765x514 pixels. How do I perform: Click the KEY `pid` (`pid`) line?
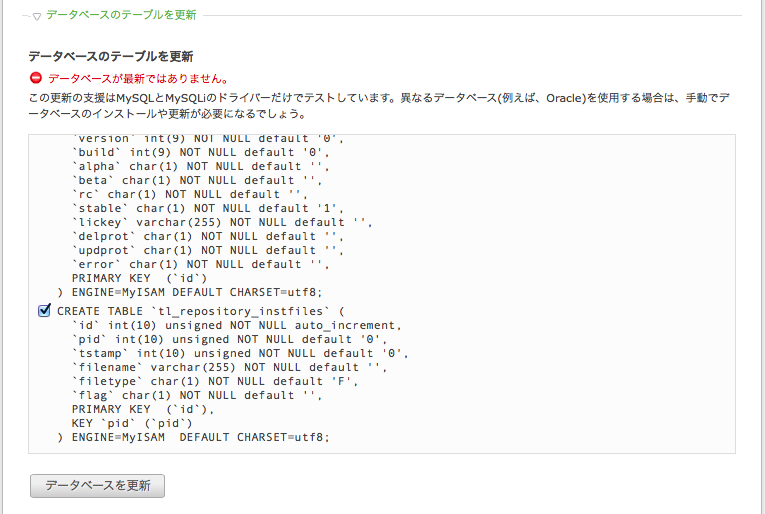point(132,423)
